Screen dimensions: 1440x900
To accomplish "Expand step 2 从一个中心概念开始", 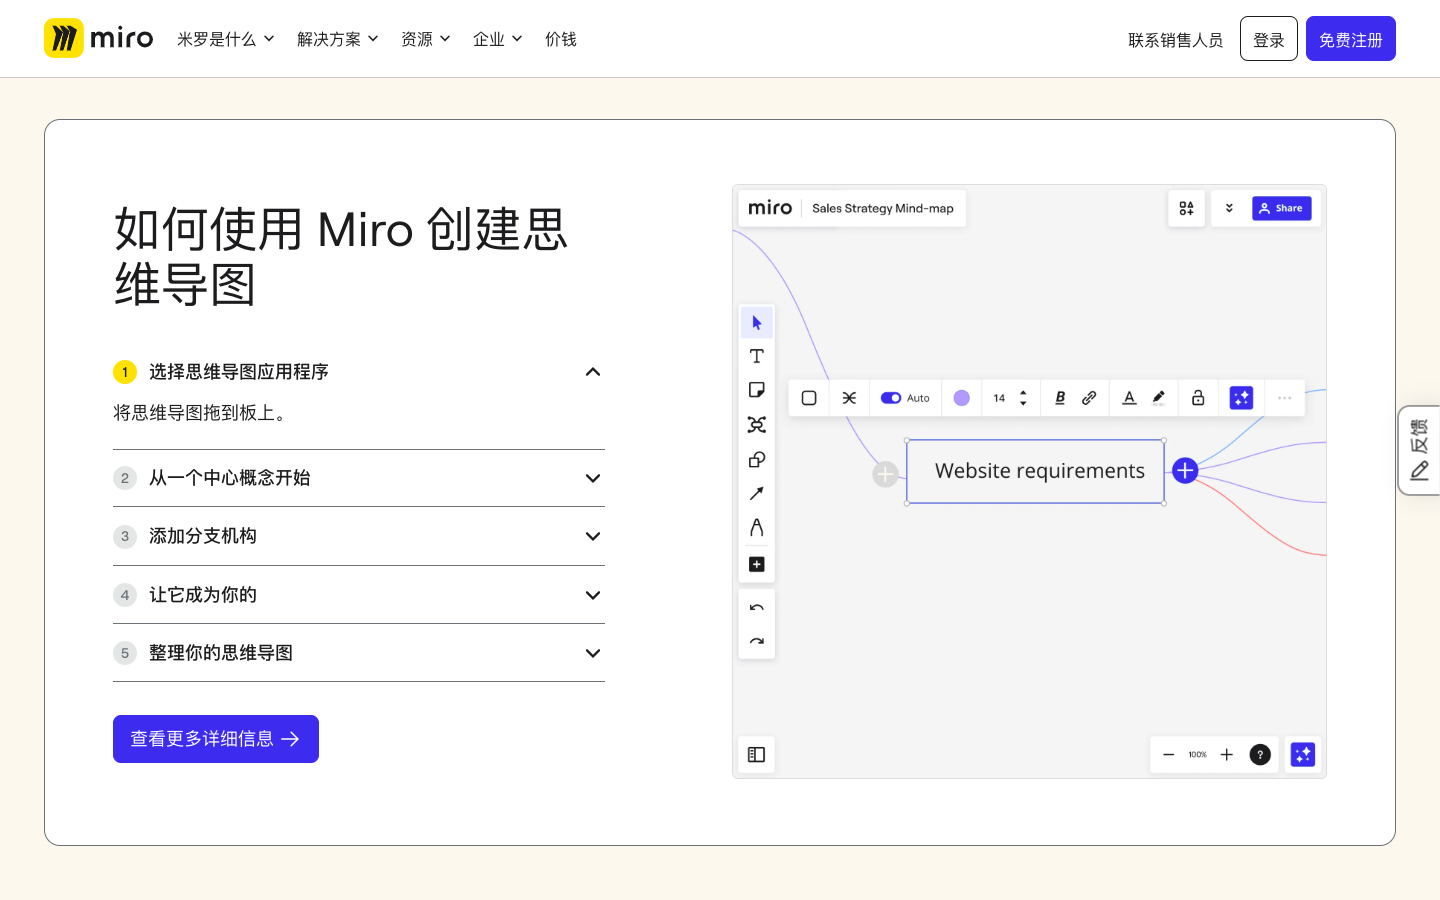I will coord(593,478).
